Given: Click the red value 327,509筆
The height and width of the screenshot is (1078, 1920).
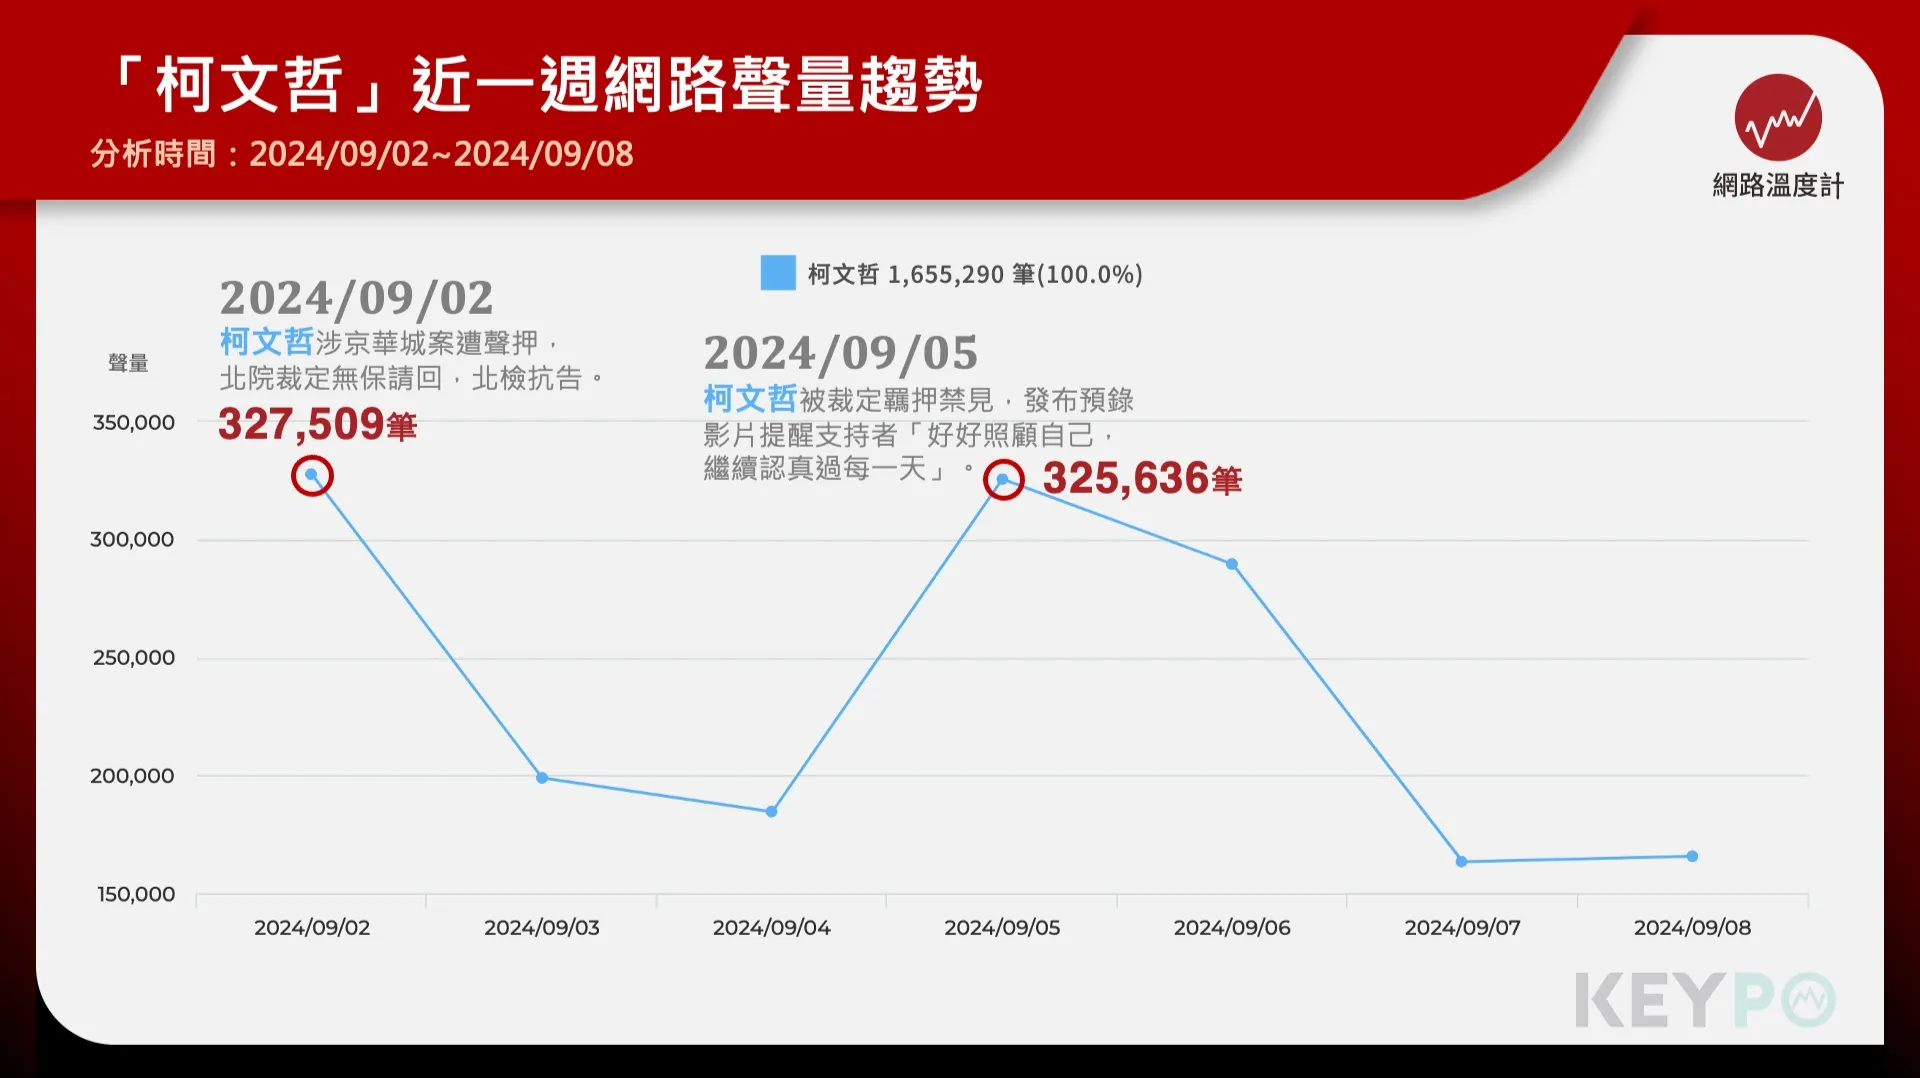Looking at the screenshot, I should click(x=317, y=424).
